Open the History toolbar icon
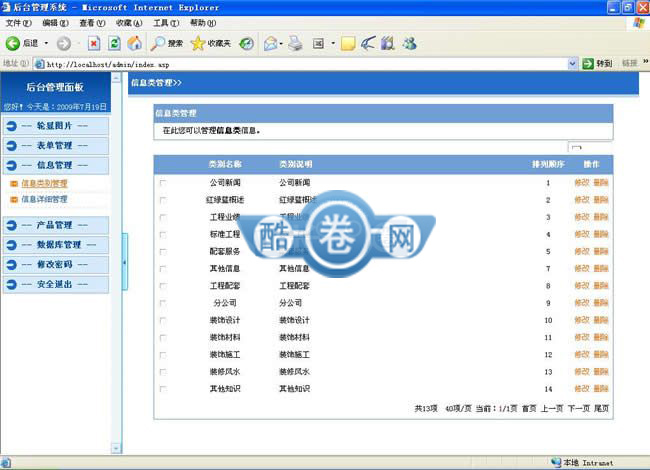 coord(247,44)
